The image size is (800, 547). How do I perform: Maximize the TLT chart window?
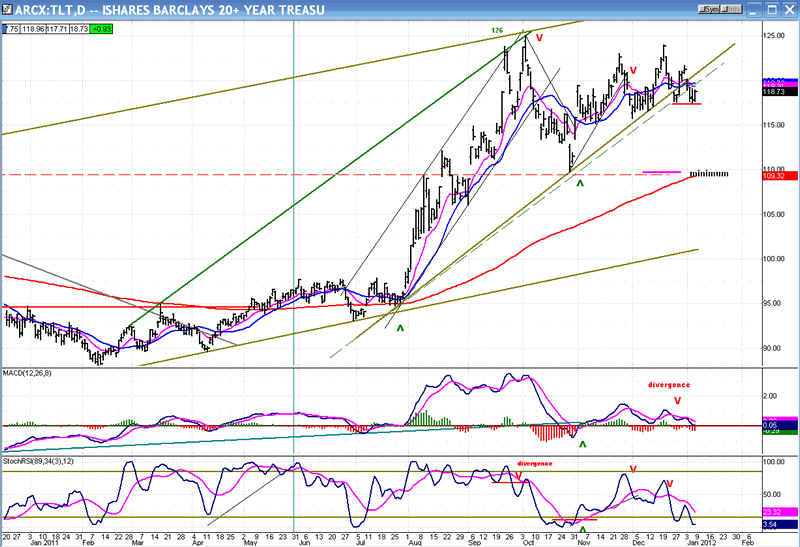click(773, 9)
